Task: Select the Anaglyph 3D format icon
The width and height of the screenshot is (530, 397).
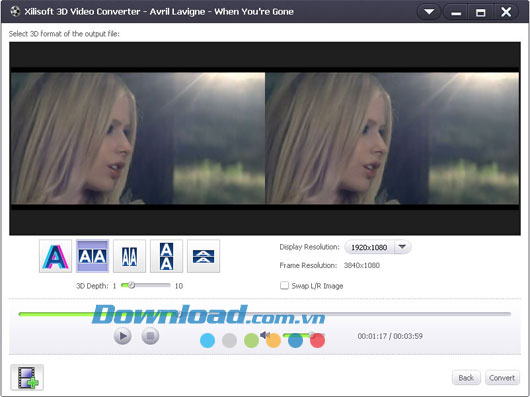Action: click(x=55, y=256)
